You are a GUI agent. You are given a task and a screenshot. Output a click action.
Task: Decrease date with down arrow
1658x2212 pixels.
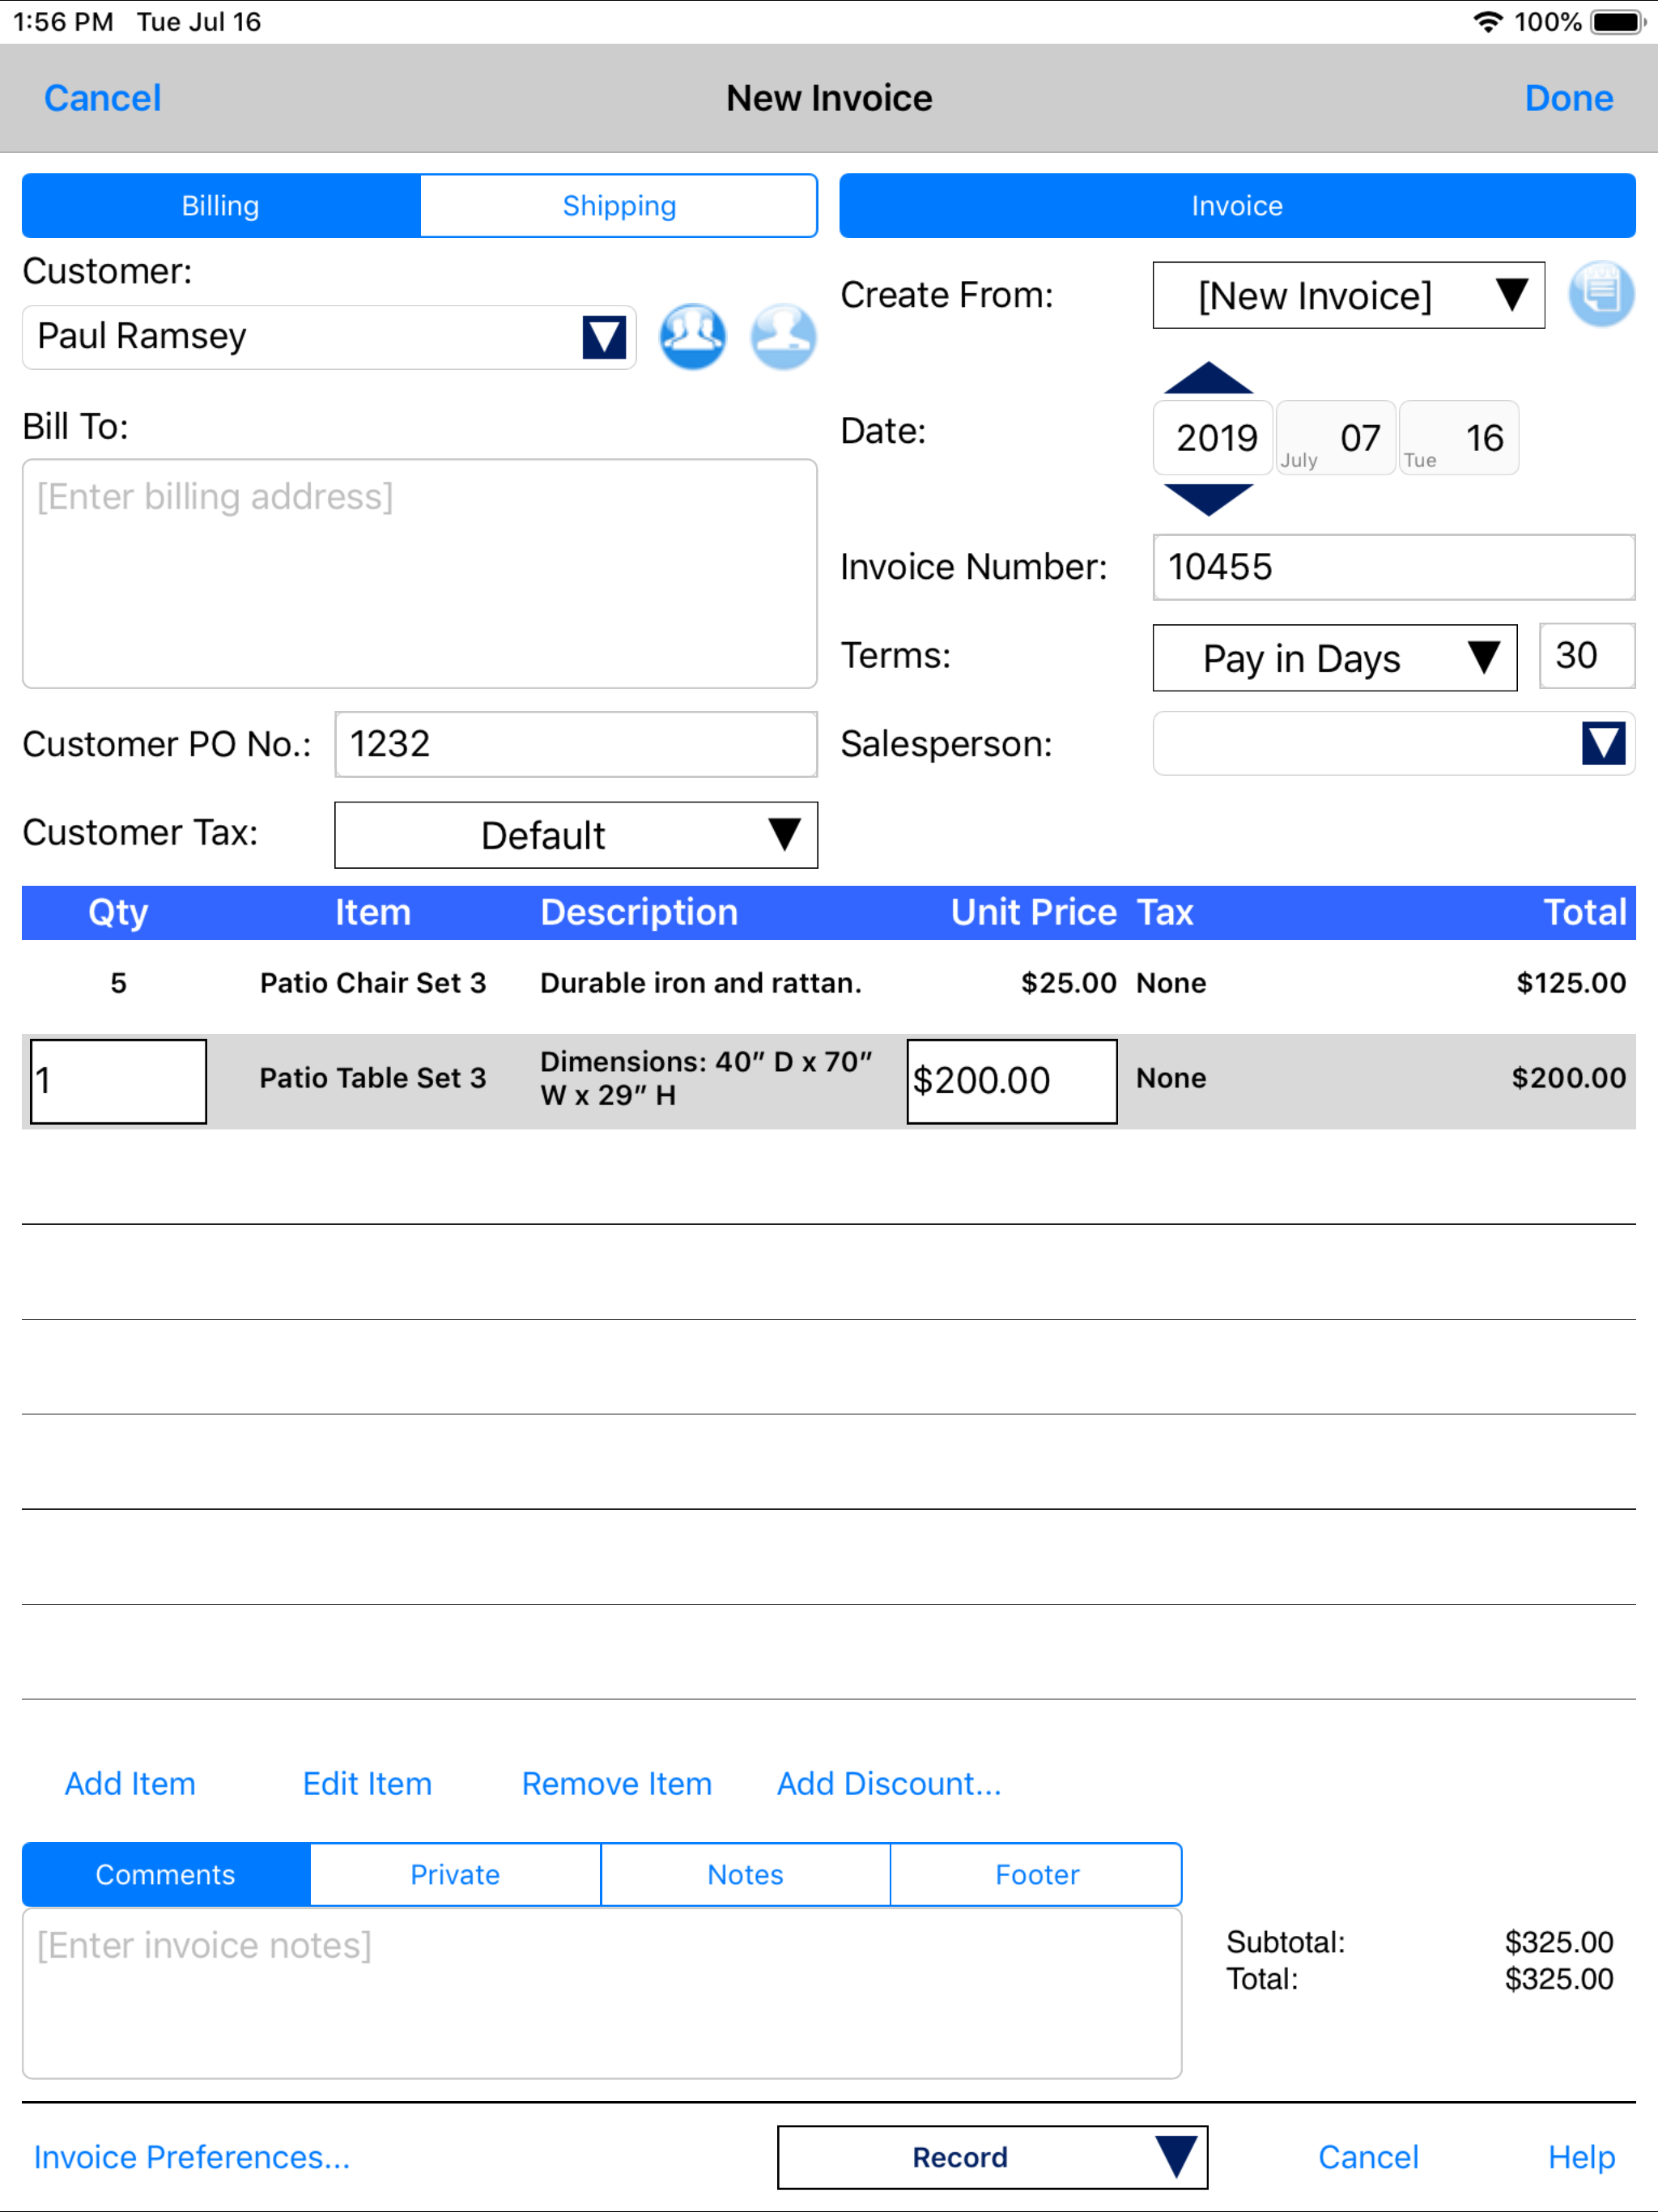tap(1208, 498)
